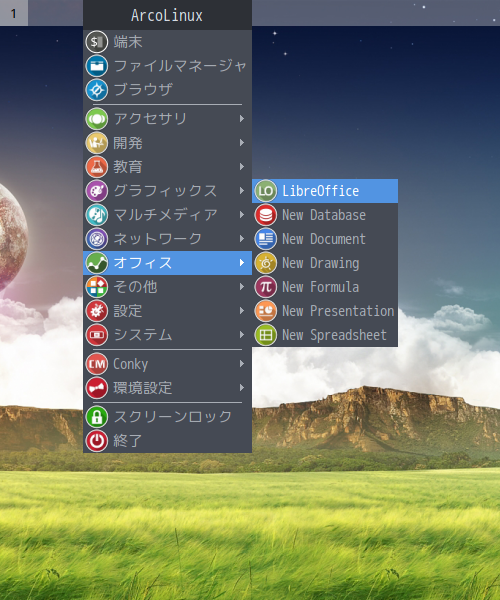Click the その他 colored blocks icon
The height and width of the screenshot is (600, 500).
[x=96, y=287]
